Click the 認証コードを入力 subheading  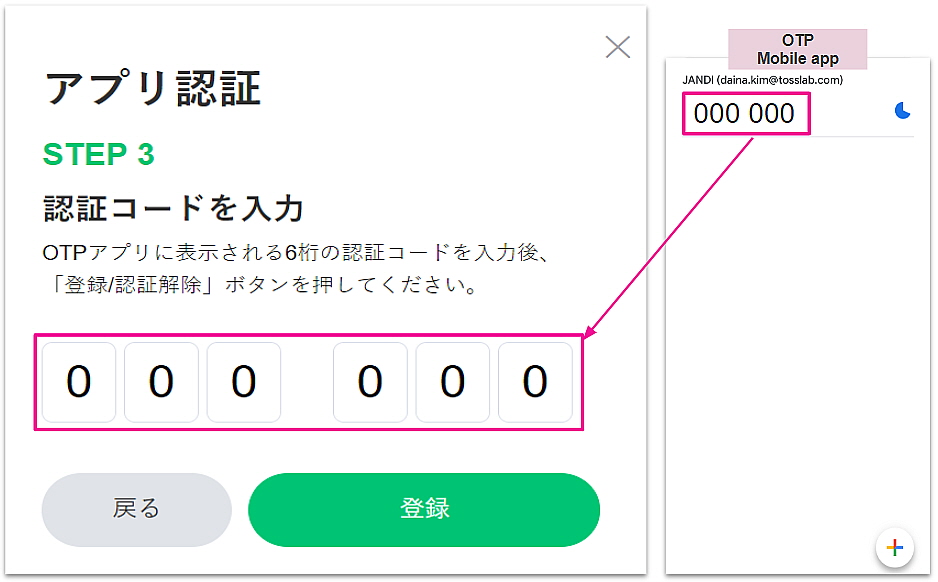pos(173,208)
